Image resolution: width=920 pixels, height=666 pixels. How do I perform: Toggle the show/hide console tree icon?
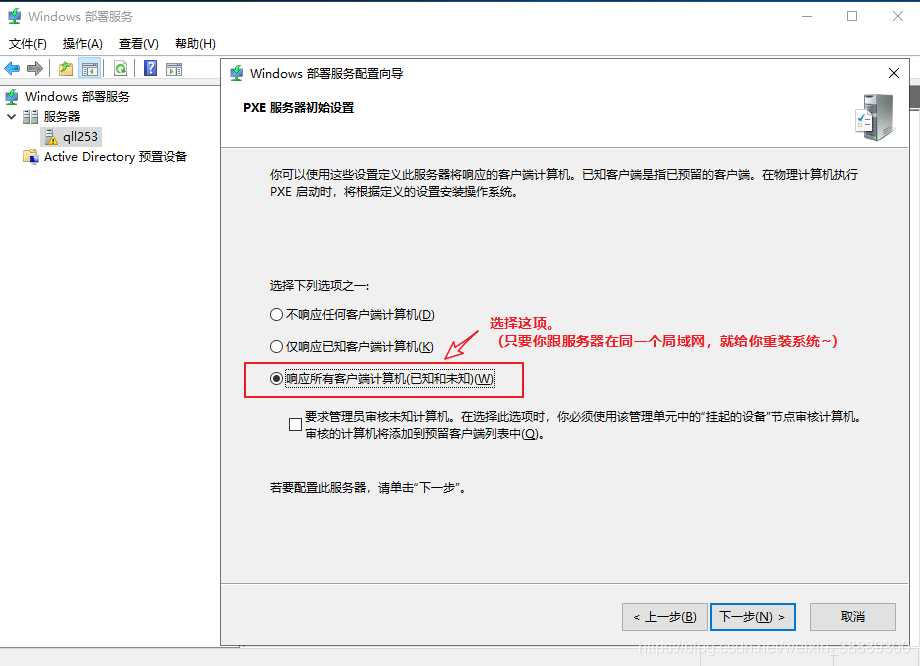click(x=90, y=69)
